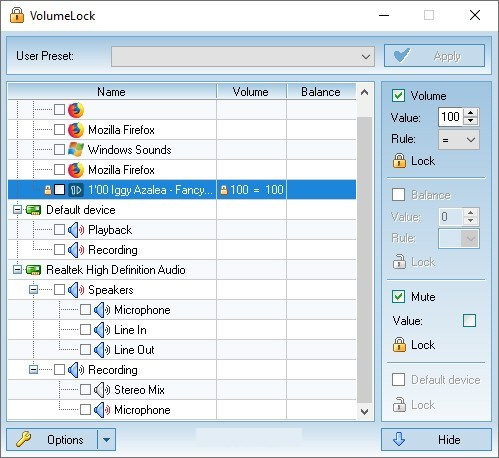The height and width of the screenshot is (458, 499).
Task: Uncheck the Volume checkbox in right panel
Action: click(399, 96)
